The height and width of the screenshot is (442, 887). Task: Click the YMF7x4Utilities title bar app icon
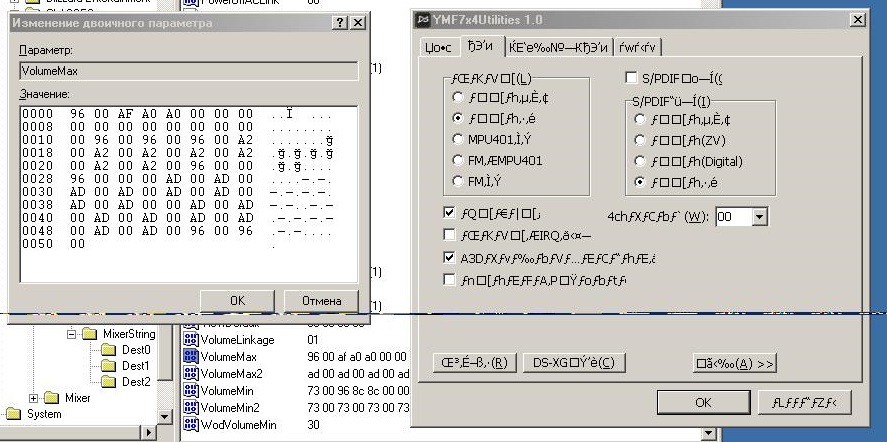(423, 20)
